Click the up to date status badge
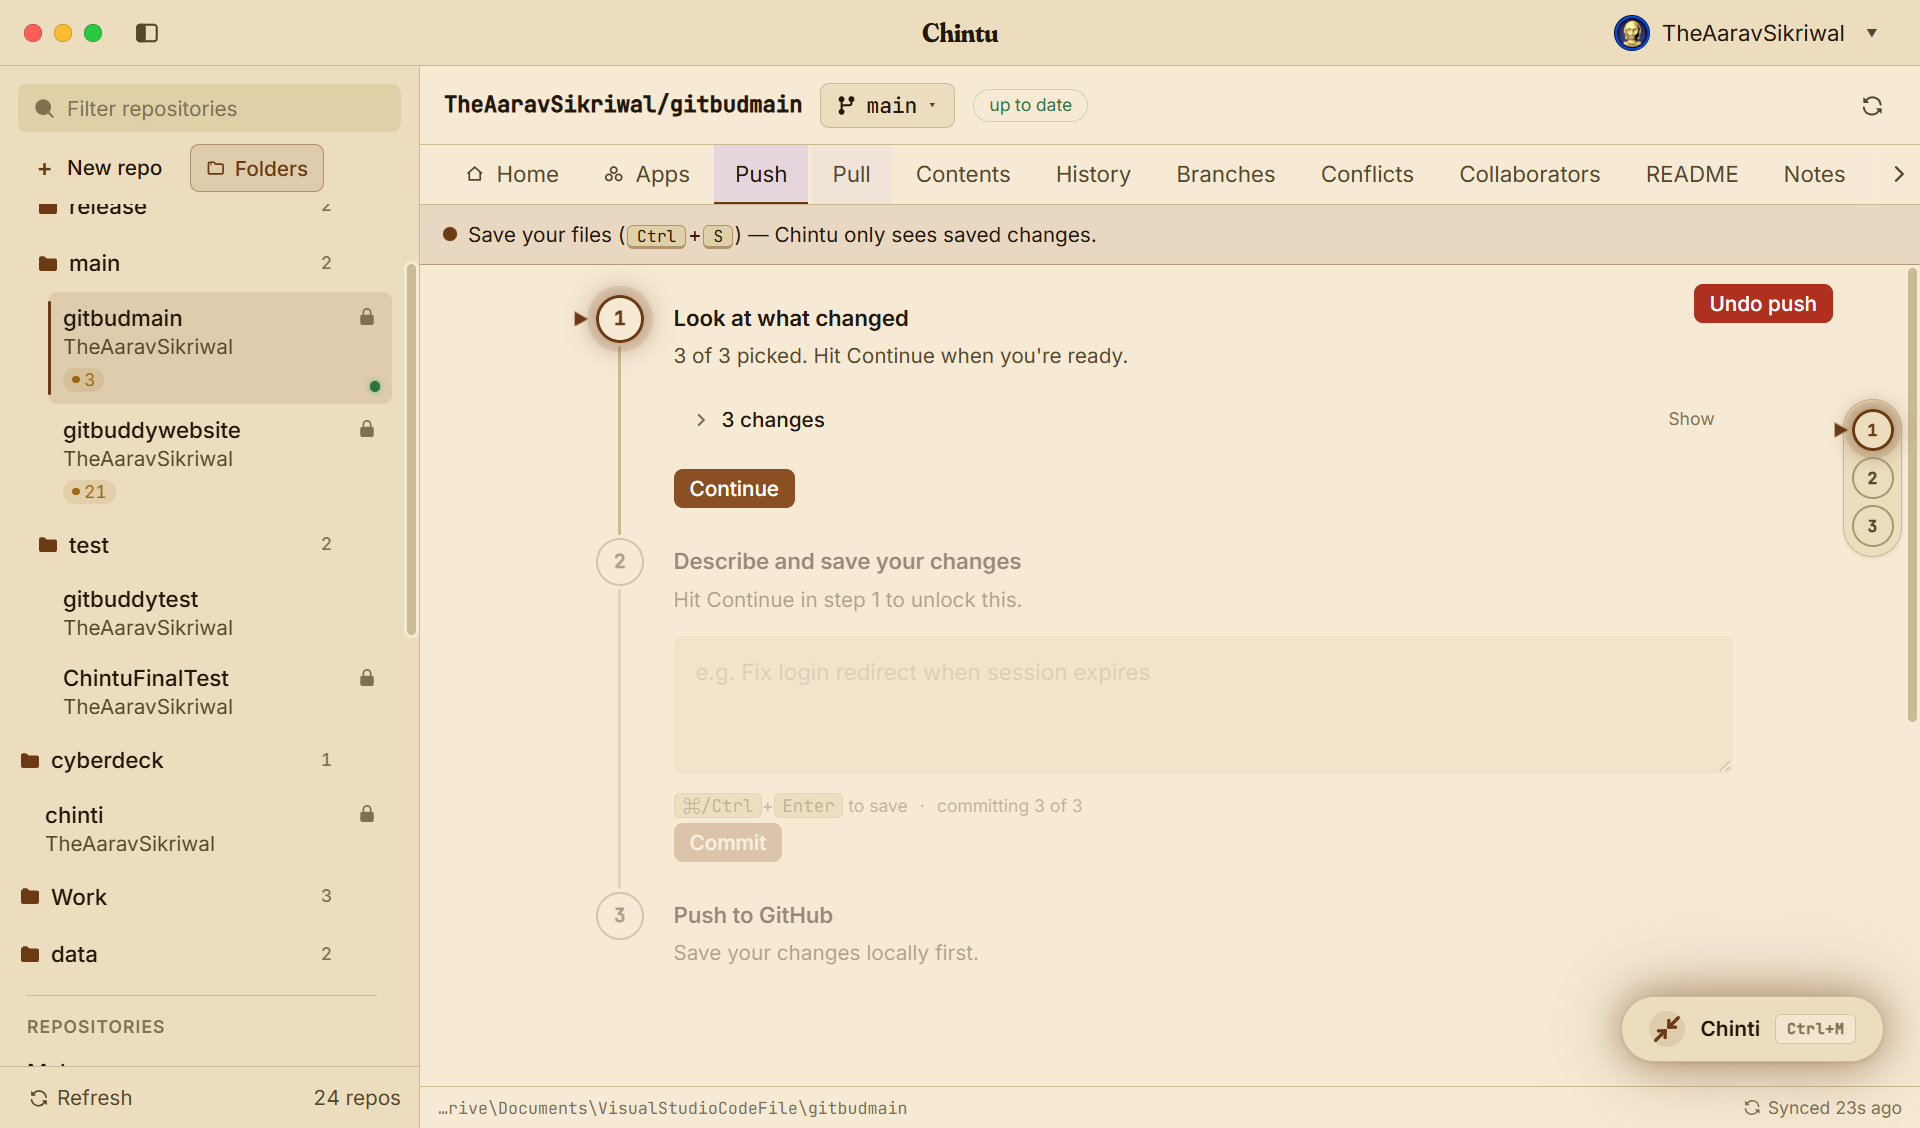1920x1128 pixels. [x=1030, y=105]
